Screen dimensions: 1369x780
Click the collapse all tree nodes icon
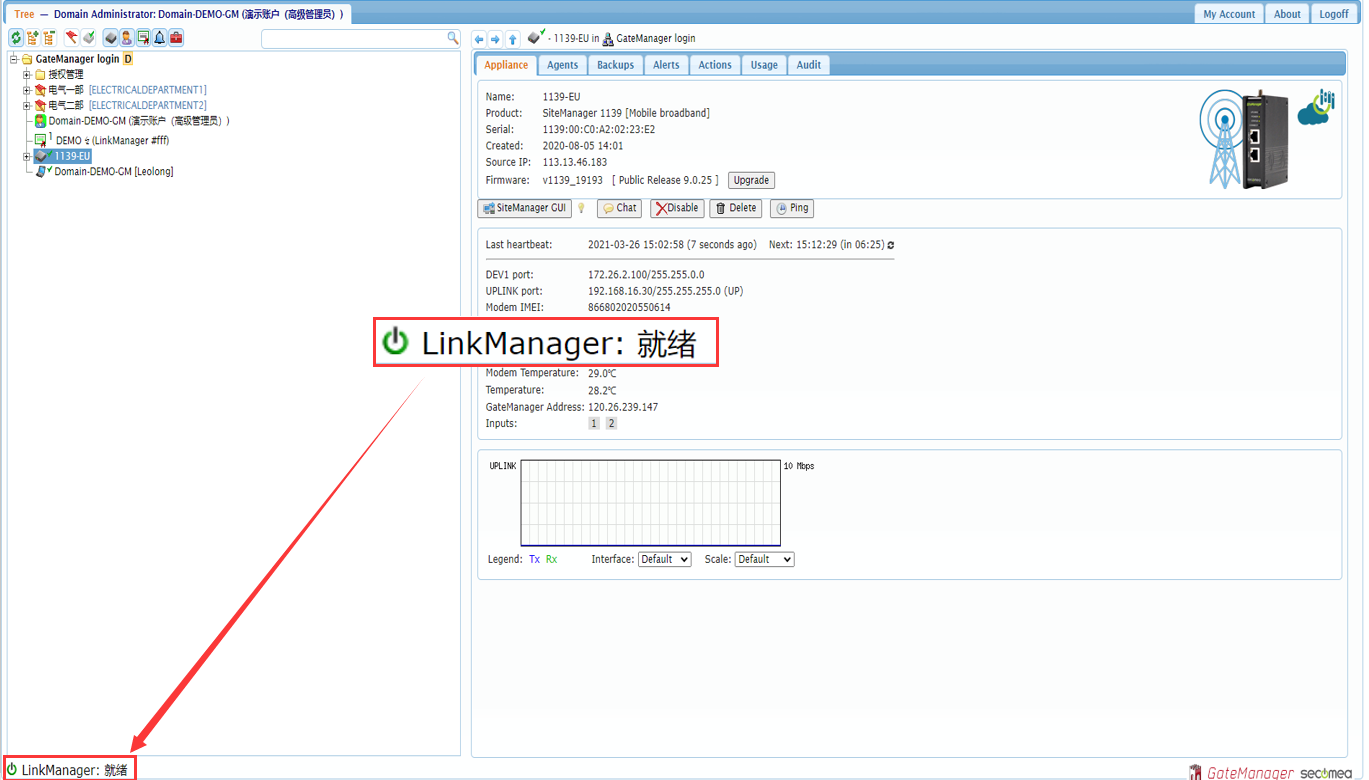click(48, 38)
